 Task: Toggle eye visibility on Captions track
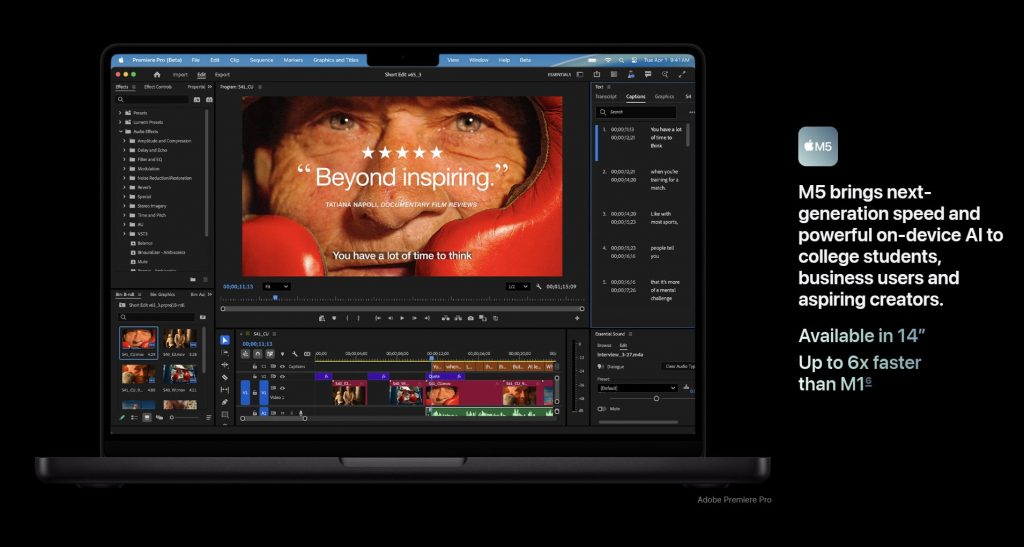tap(283, 366)
